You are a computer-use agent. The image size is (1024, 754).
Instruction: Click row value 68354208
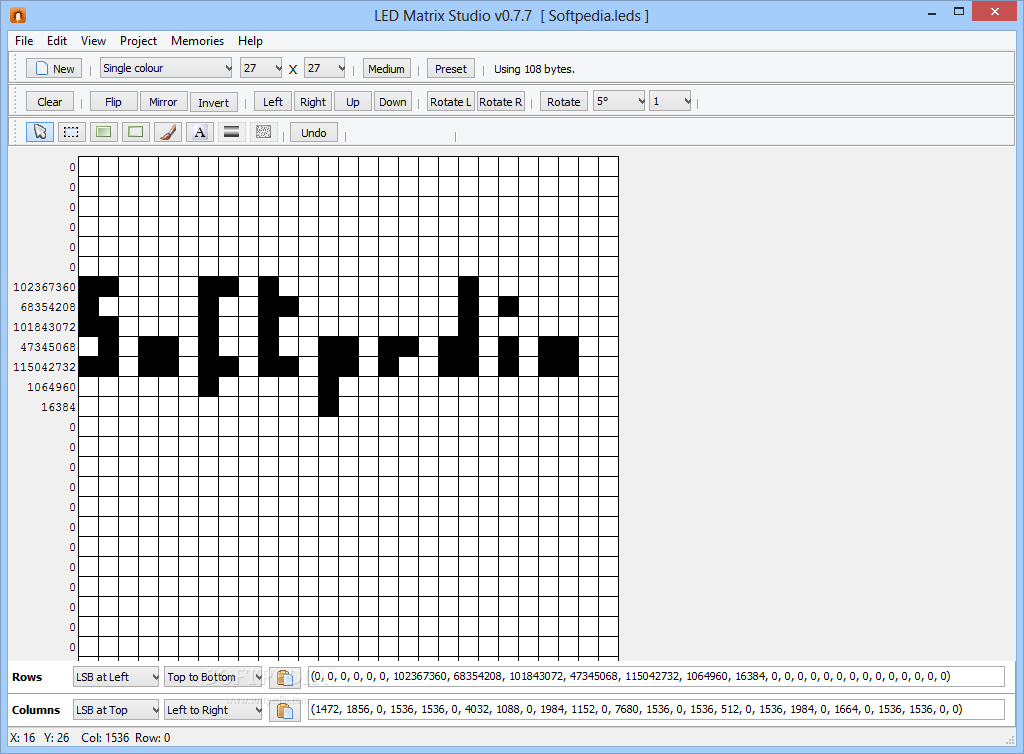tap(48, 307)
